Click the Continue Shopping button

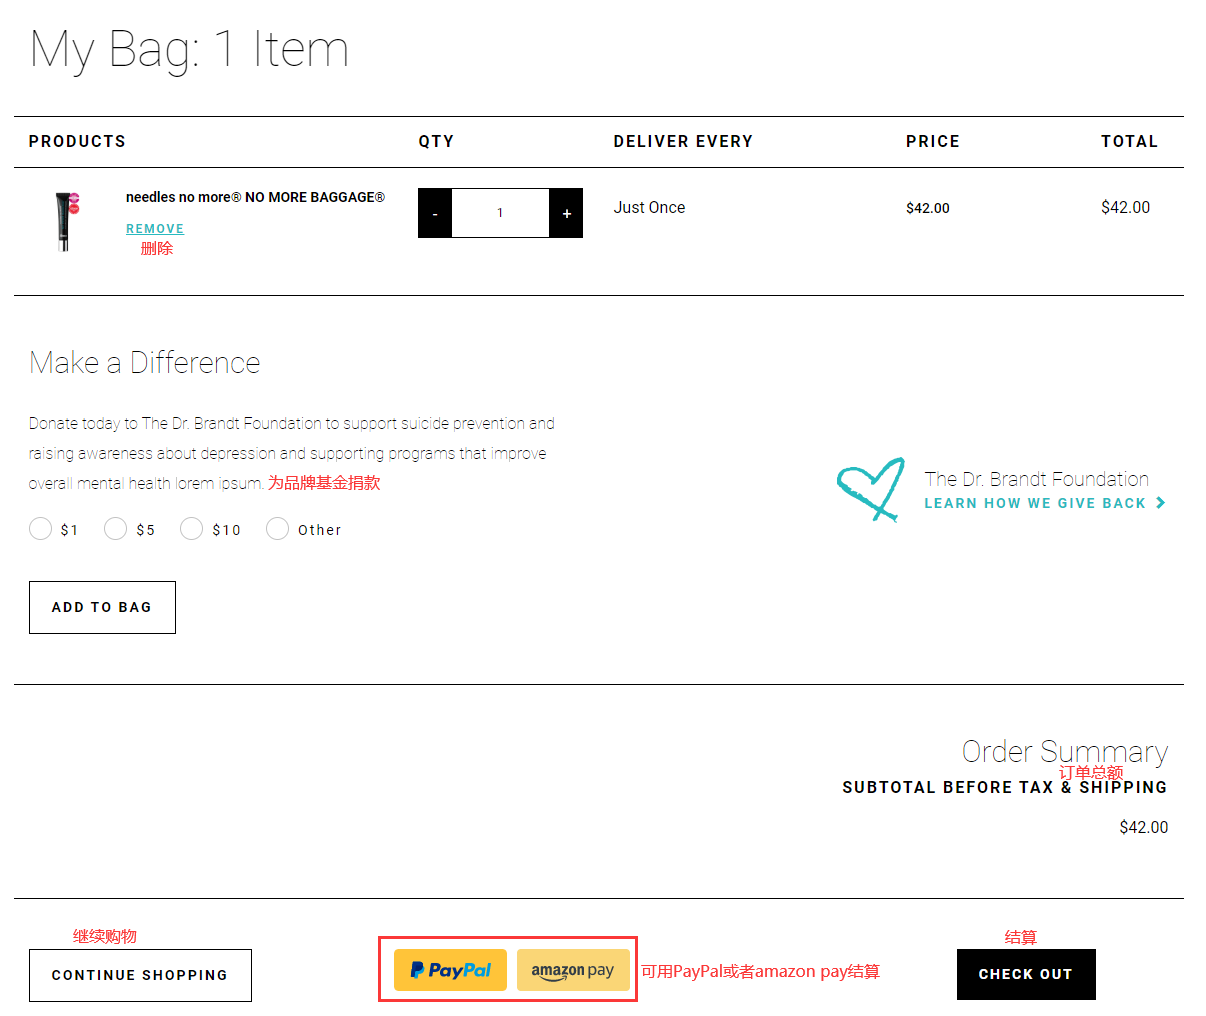[x=140, y=975]
